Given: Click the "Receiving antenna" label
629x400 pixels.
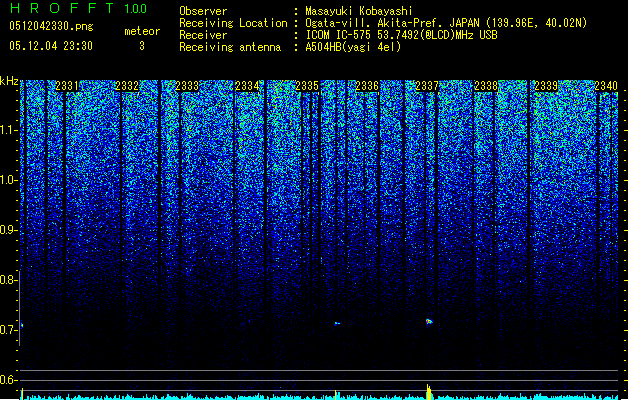Looking at the screenshot, I should point(230,47).
